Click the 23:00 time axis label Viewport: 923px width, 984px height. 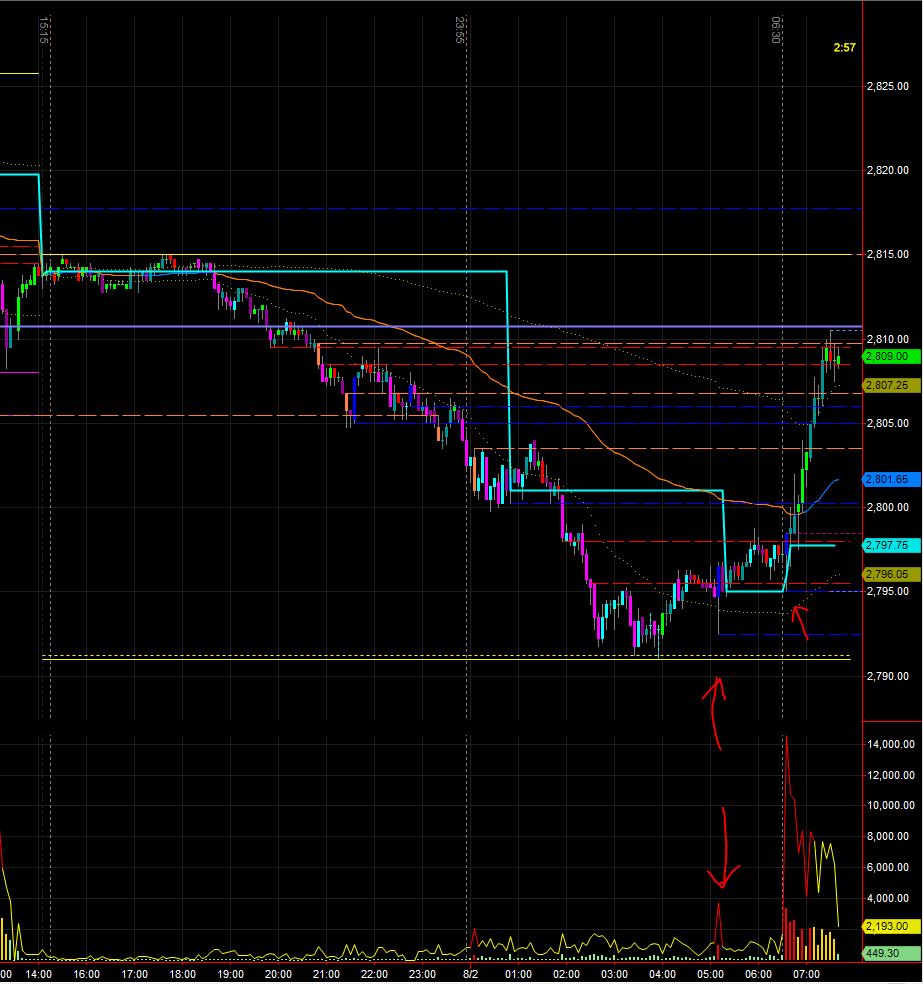tap(422, 975)
